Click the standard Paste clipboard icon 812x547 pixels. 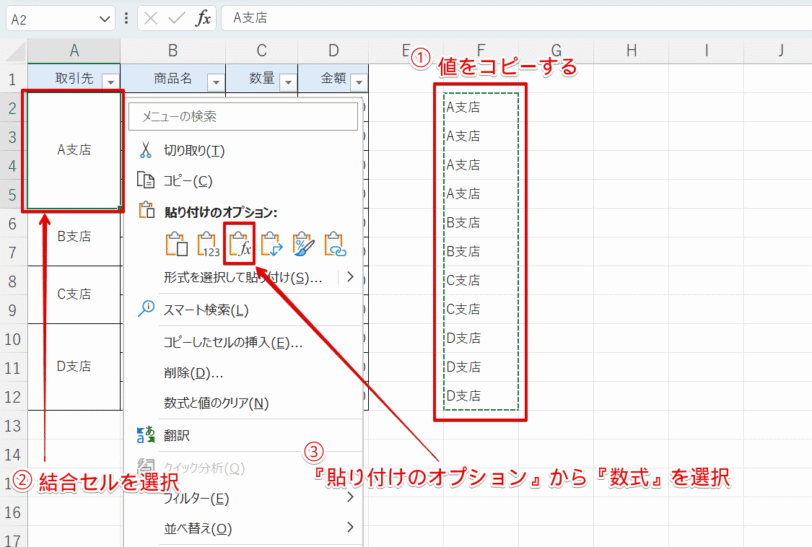click(177, 244)
